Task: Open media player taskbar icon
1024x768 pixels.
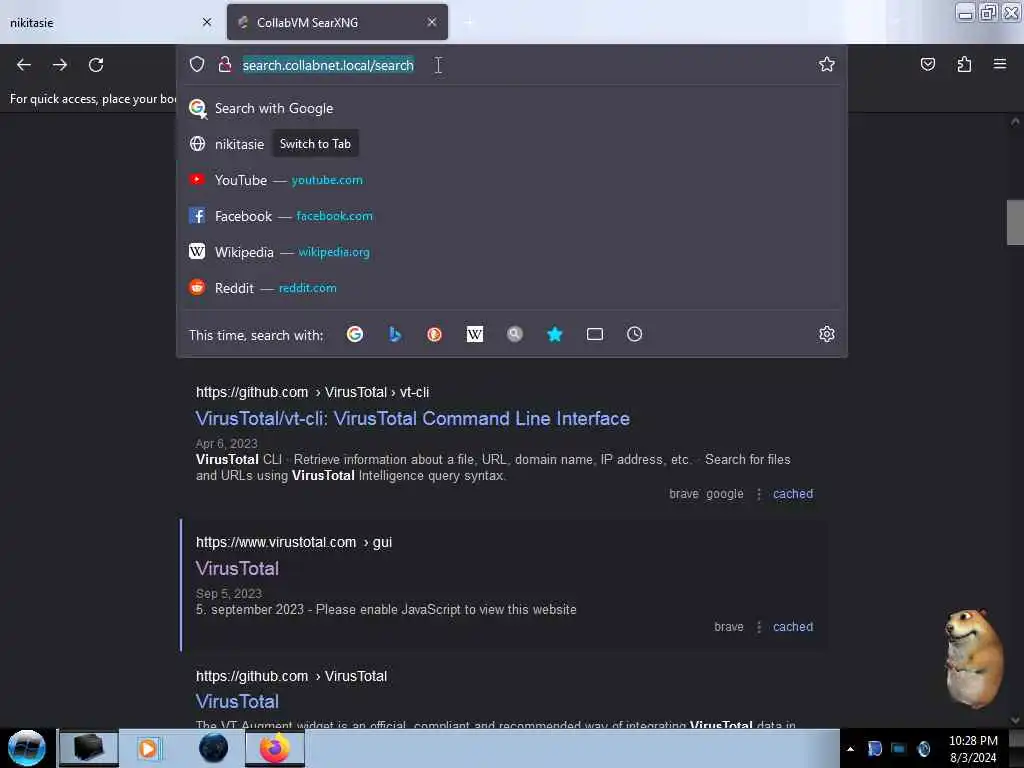Action: point(148,748)
